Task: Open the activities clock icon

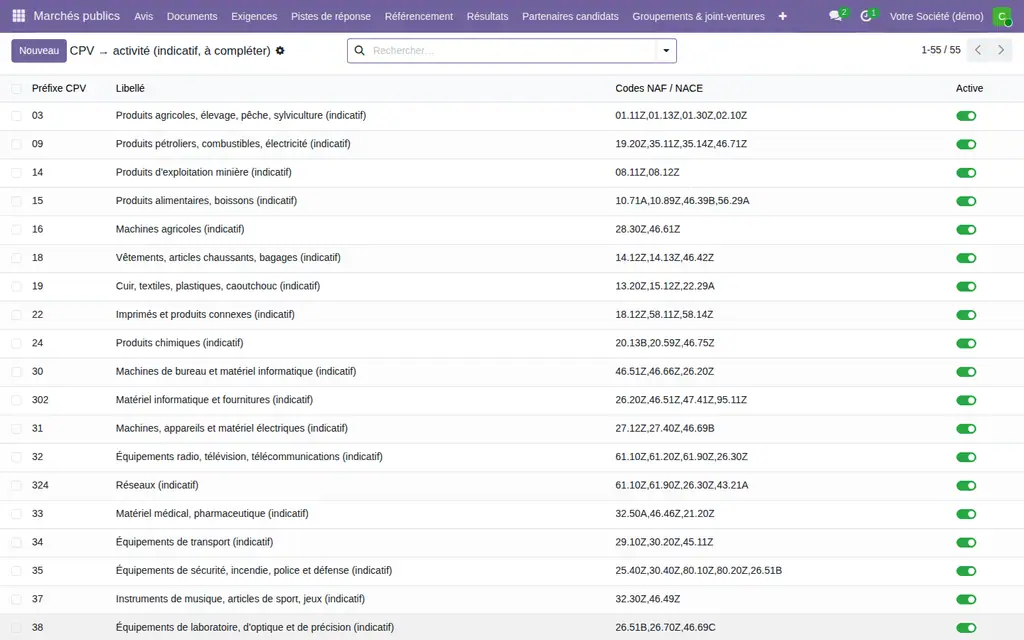Action: [x=866, y=16]
